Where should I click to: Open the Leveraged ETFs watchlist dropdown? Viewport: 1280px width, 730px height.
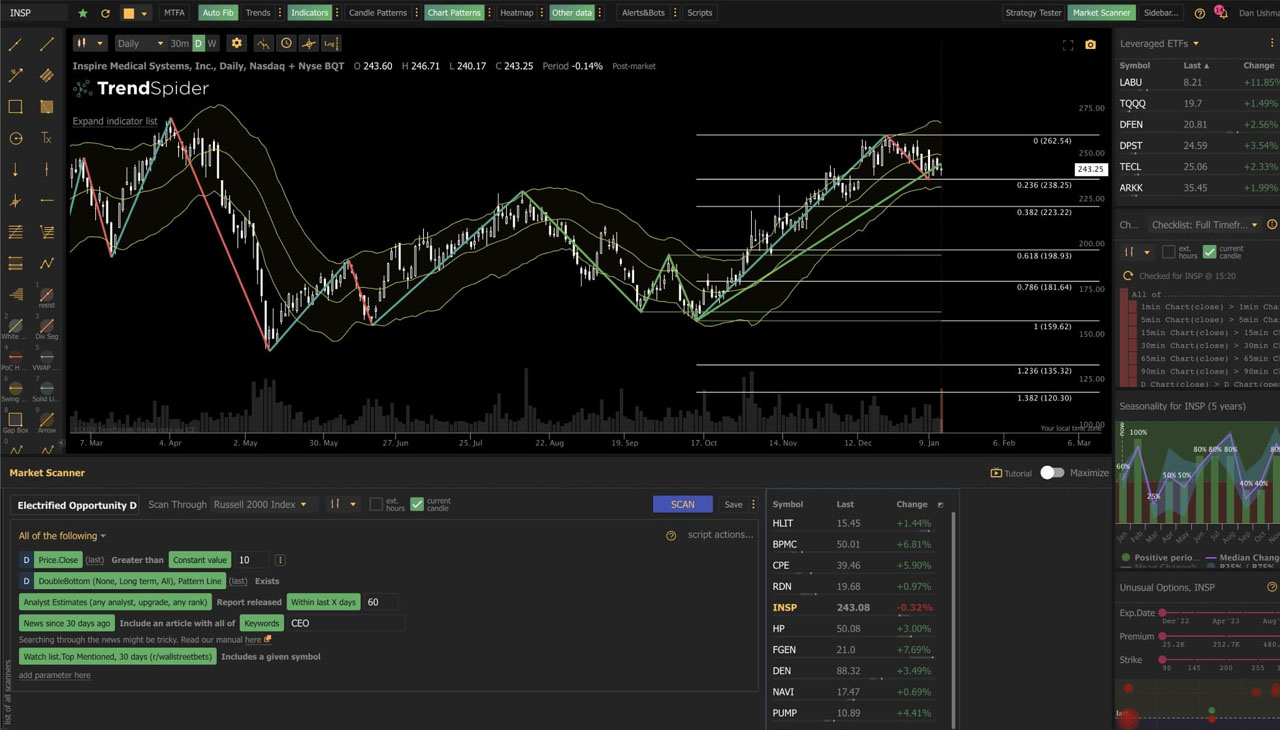coord(1159,43)
